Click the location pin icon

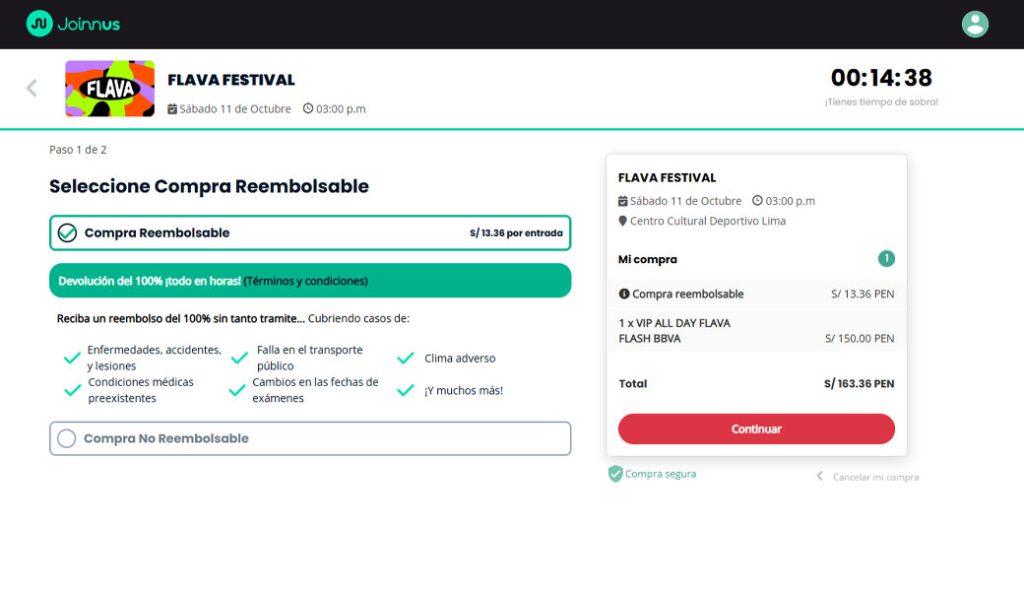[622, 221]
